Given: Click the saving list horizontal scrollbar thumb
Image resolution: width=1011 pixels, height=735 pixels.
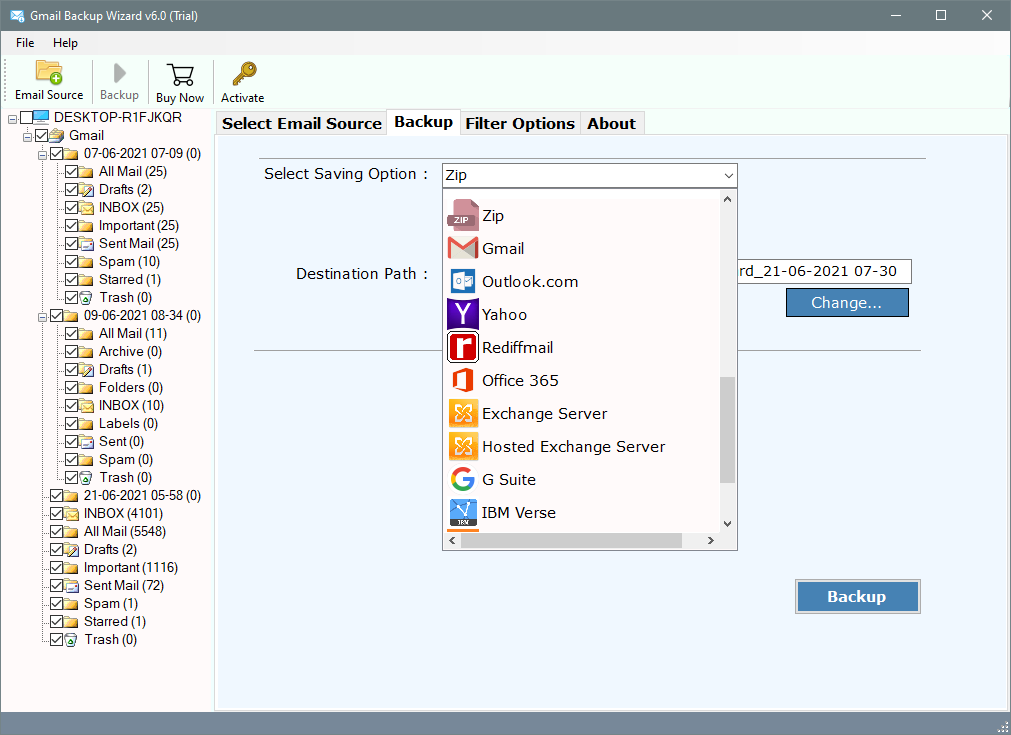Looking at the screenshot, I should point(571,540).
